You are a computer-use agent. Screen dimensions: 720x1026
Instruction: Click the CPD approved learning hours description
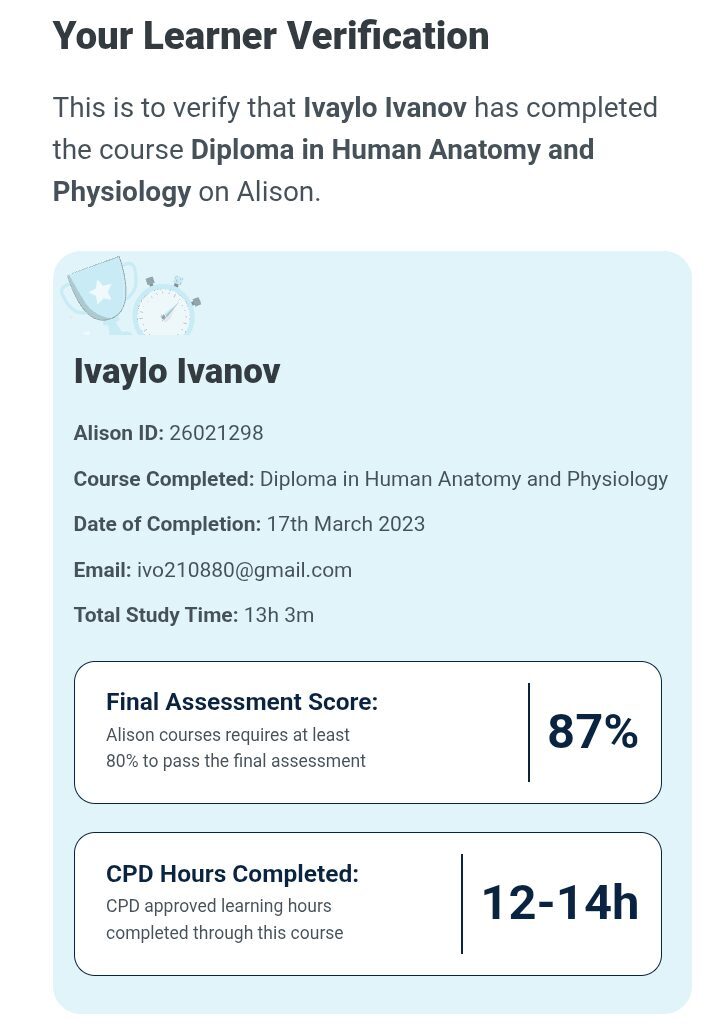[x=224, y=919]
